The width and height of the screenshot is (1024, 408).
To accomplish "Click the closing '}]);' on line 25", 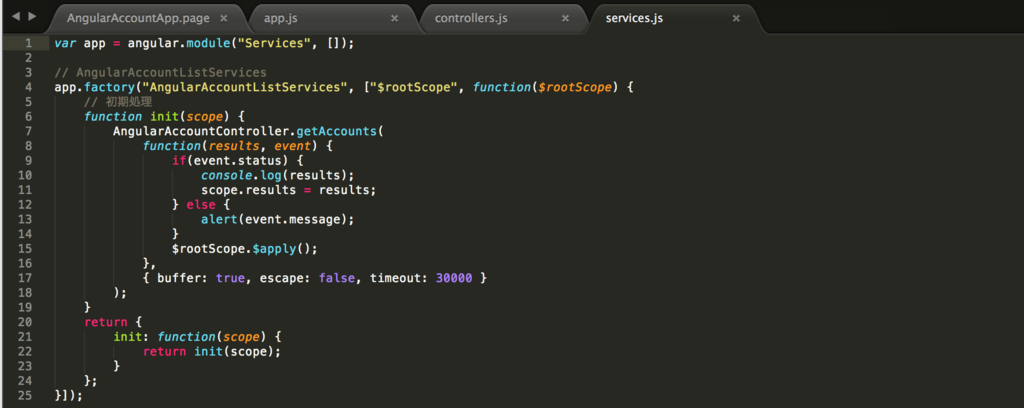I will (69, 395).
